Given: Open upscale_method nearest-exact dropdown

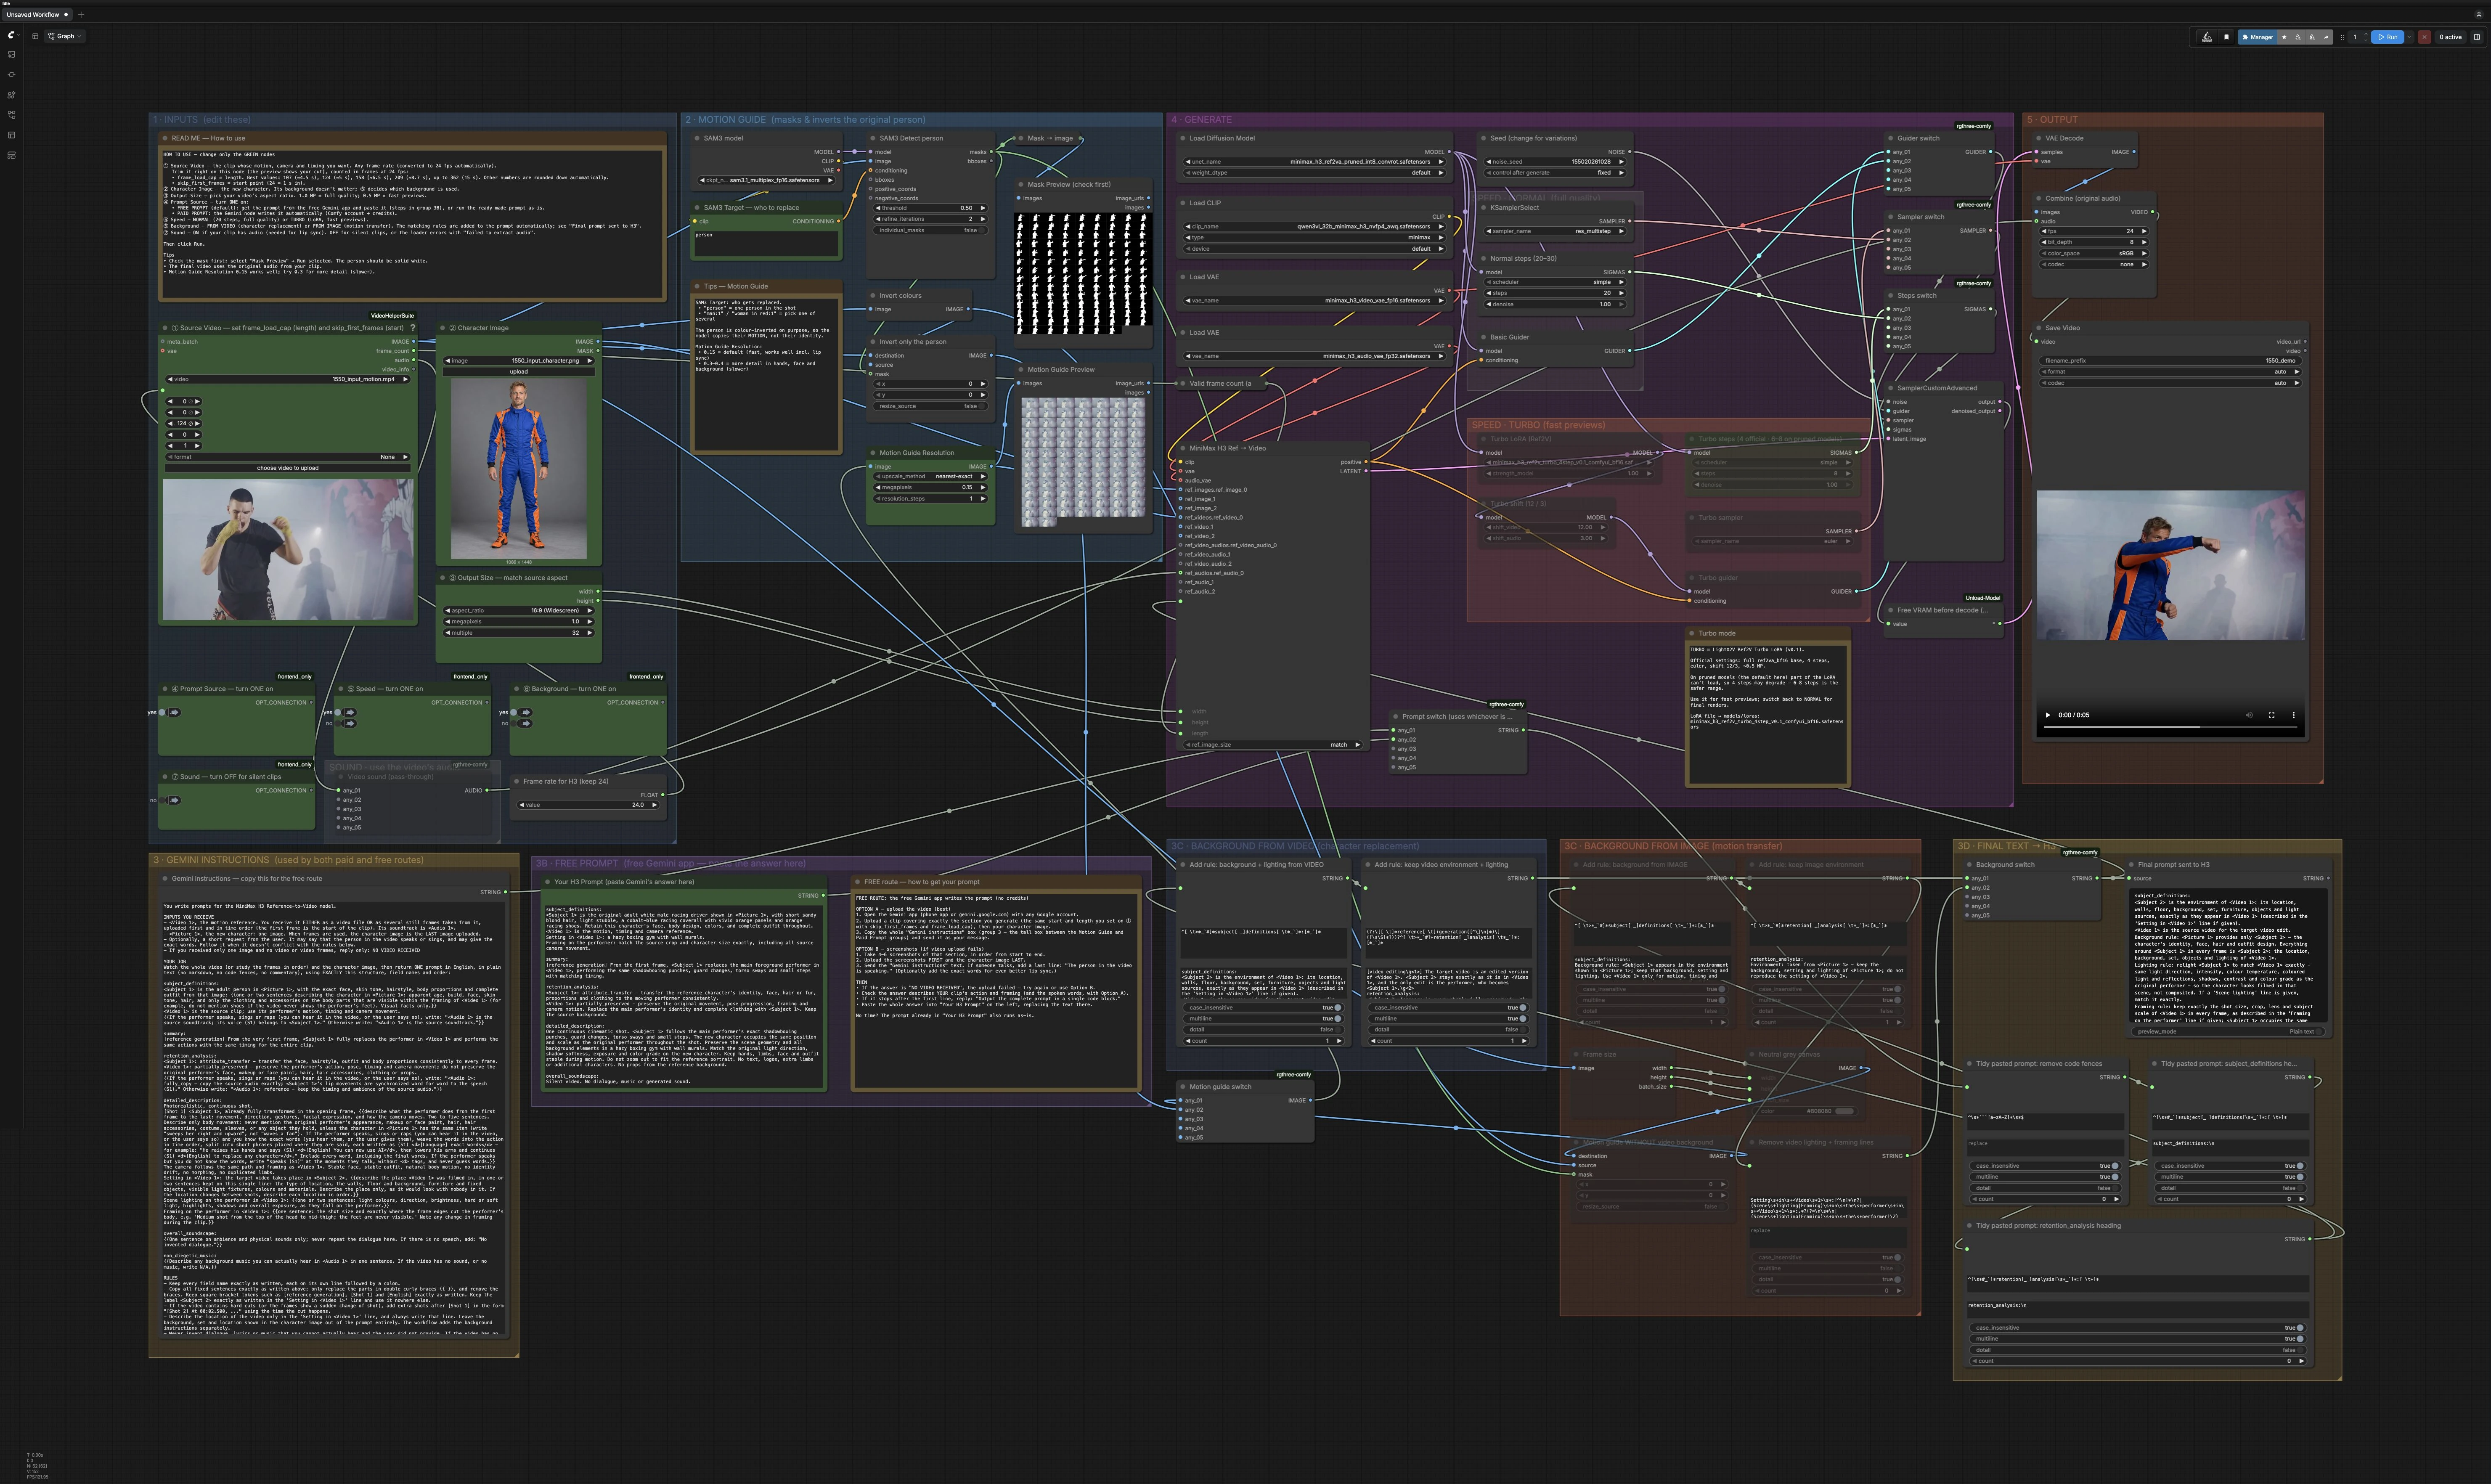Looking at the screenshot, I should click(x=930, y=476).
